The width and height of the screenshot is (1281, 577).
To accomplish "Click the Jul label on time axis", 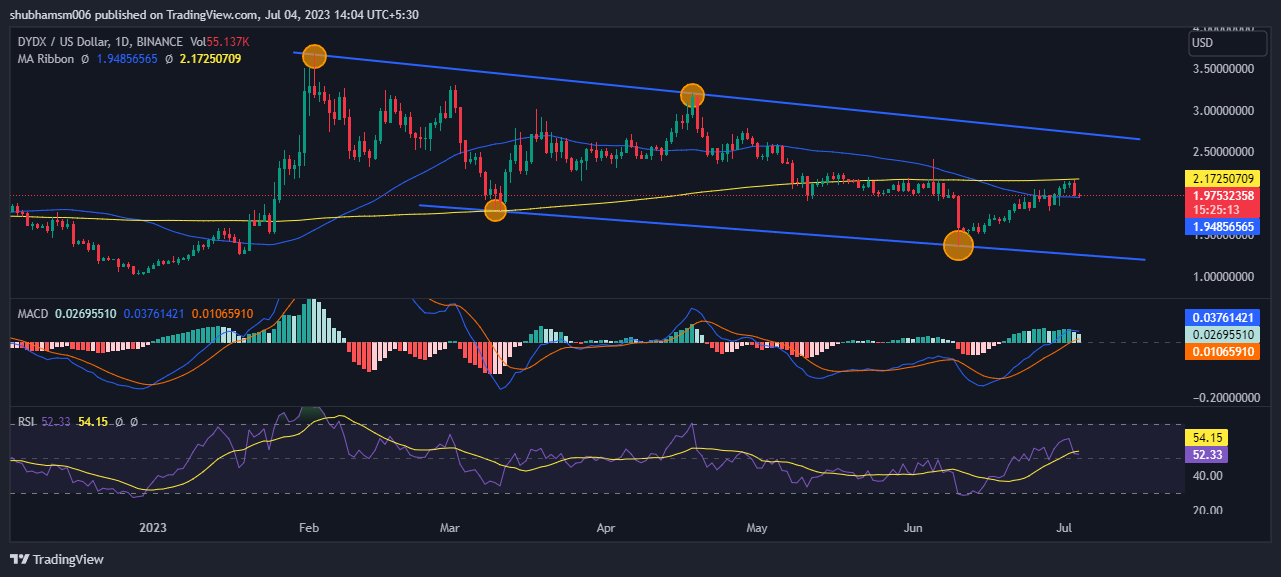I will [x=1065, y=528].
